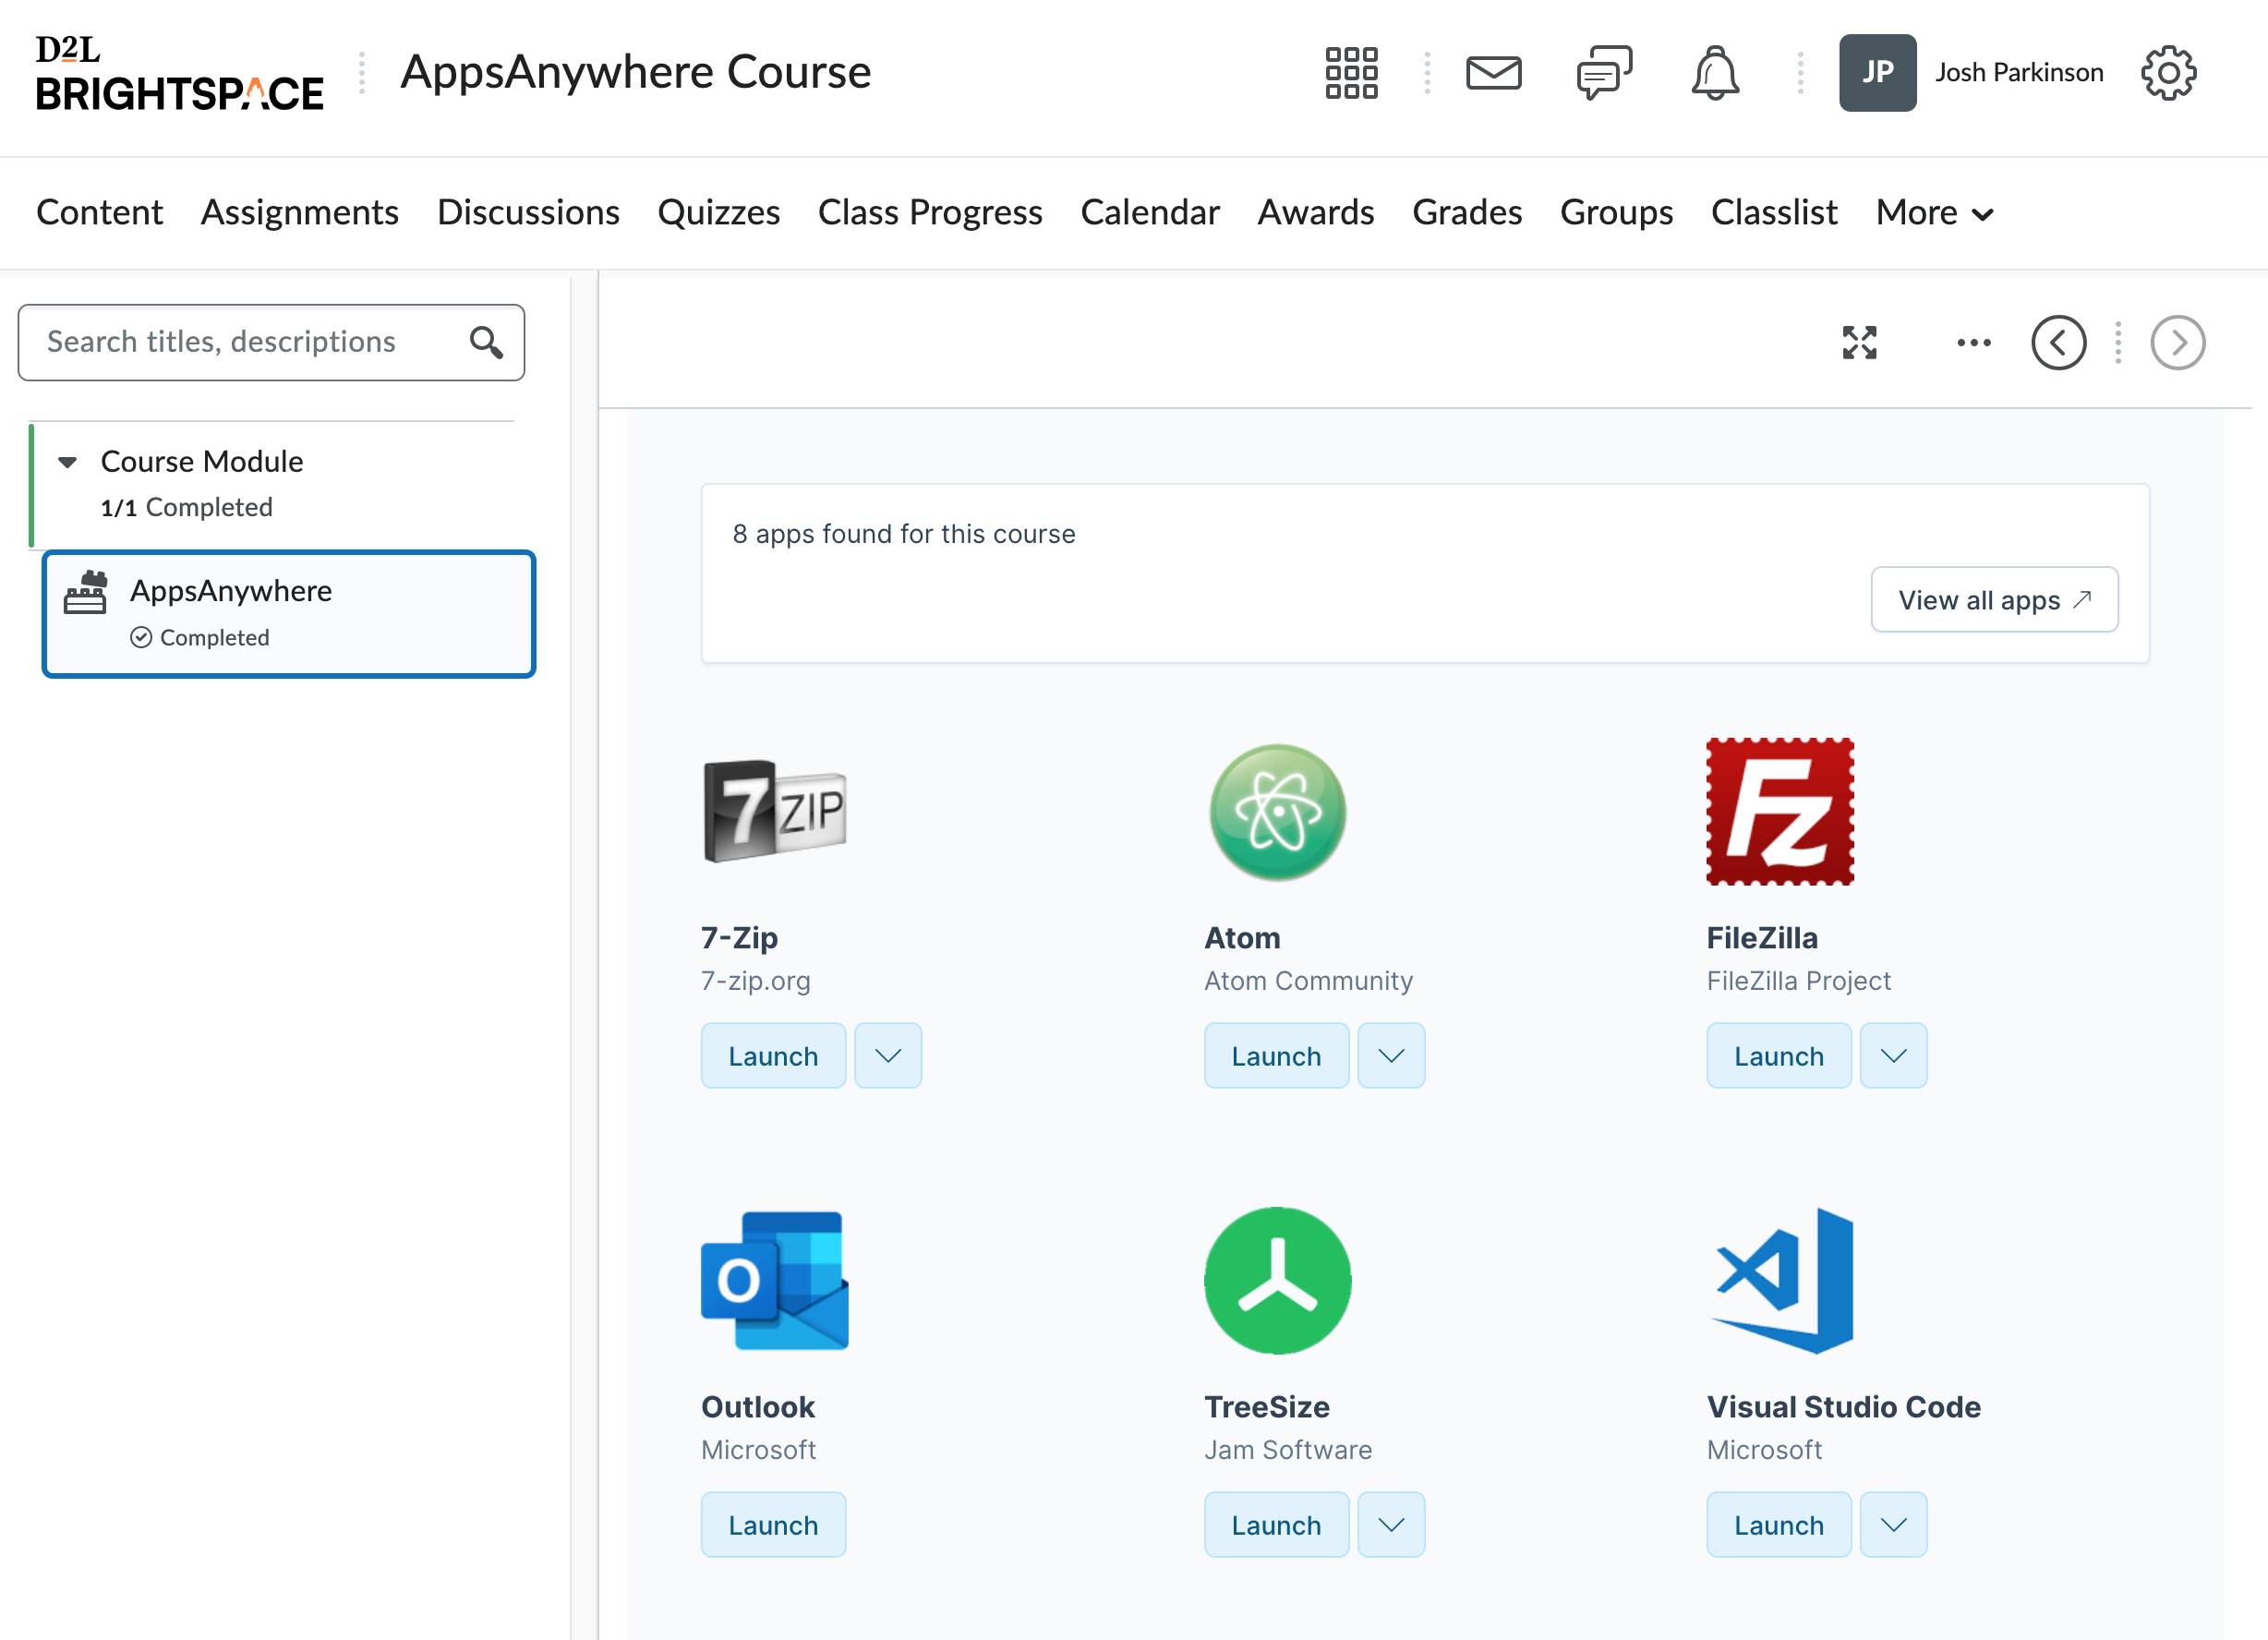Select AppsAnywhere item in course module
The image size is (2268, 1640).
coord(289,614)
